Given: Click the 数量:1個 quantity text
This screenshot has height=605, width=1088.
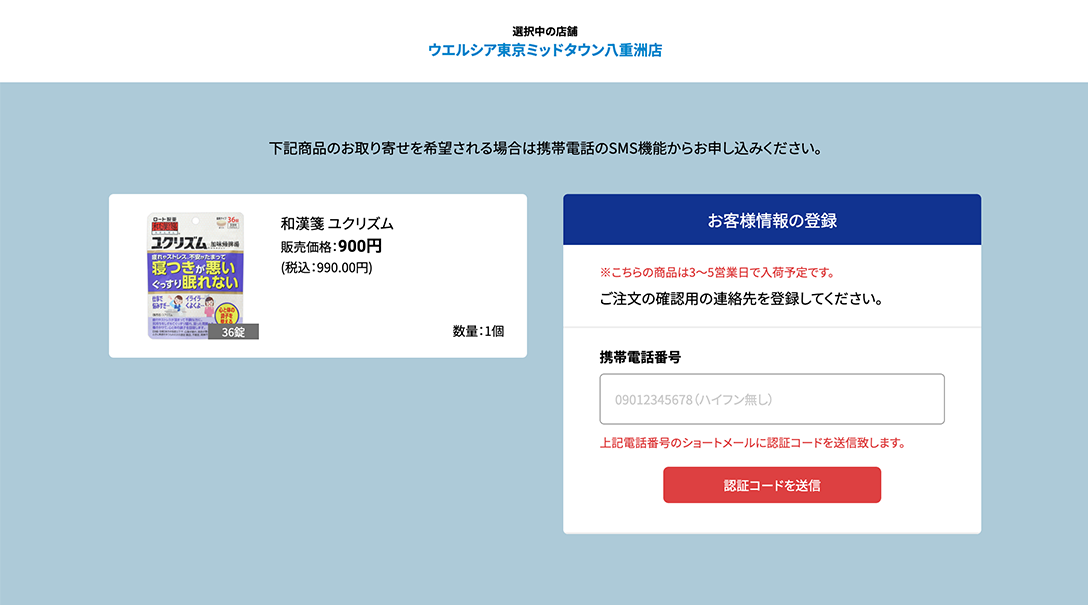Looking at the screenshot, I should point(478,331).
